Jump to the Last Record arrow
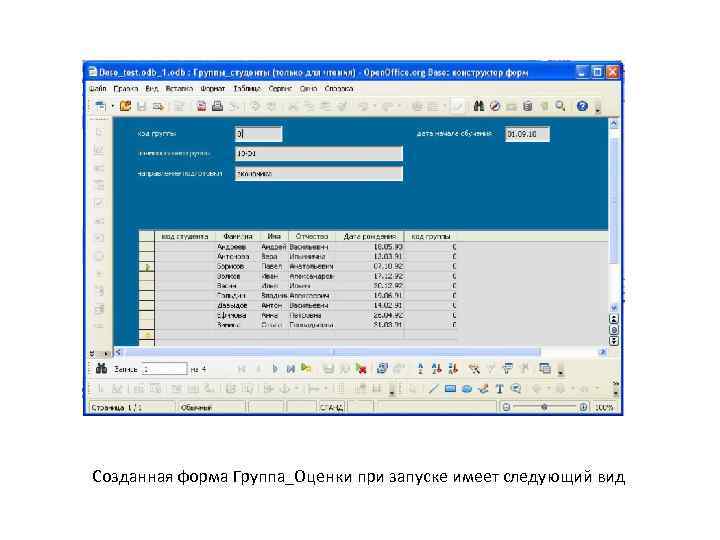The width and height of the screenshot is (720, 540). click(x=290, y=369)
